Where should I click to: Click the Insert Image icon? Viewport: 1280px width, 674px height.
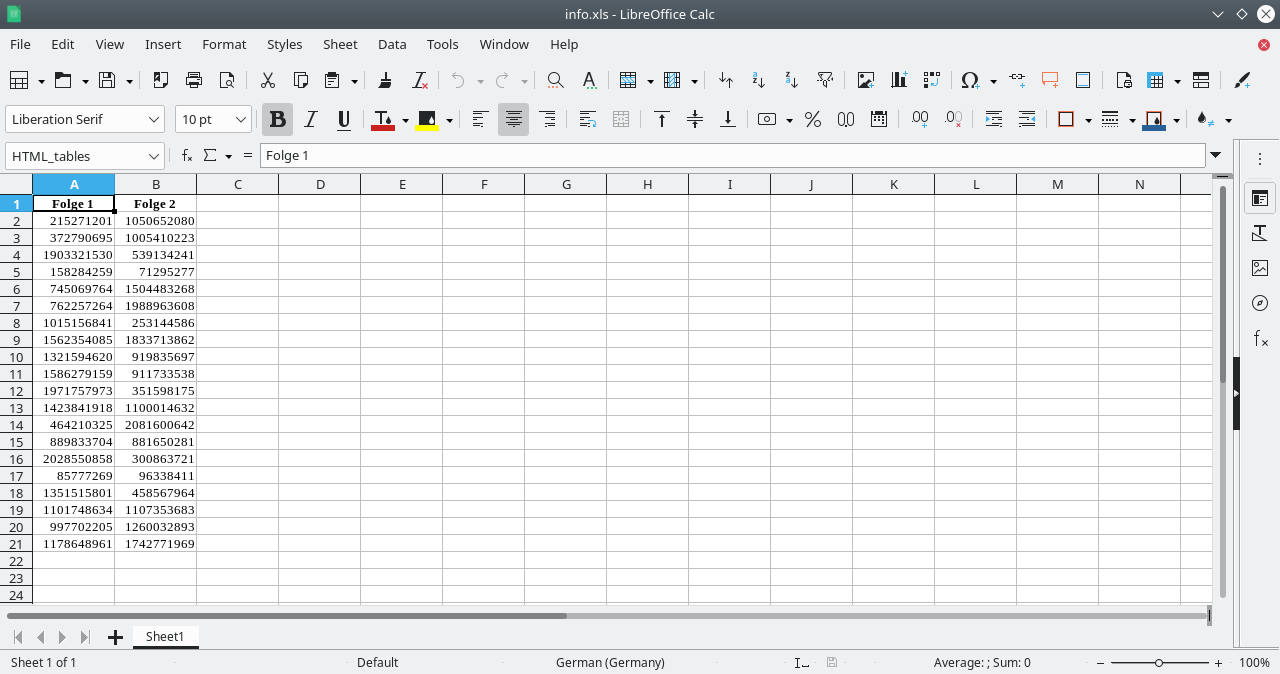[x=866, y=81]
